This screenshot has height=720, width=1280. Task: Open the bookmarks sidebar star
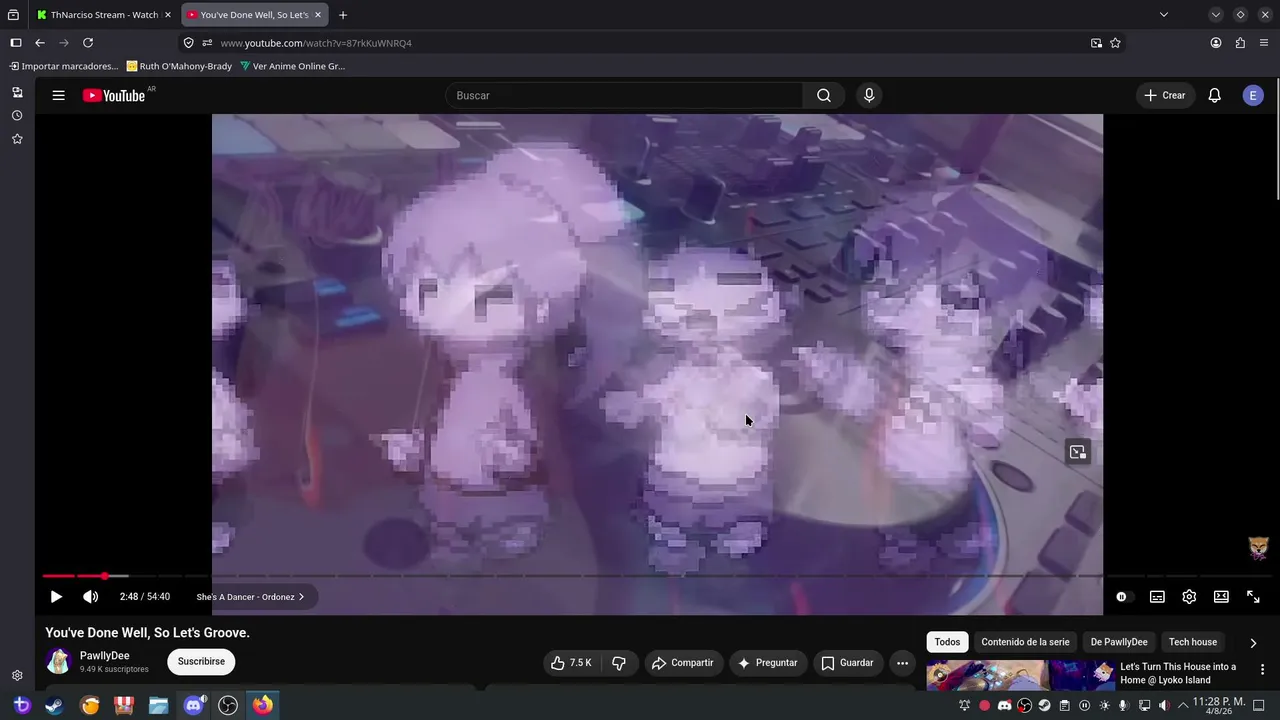point(17,139)
